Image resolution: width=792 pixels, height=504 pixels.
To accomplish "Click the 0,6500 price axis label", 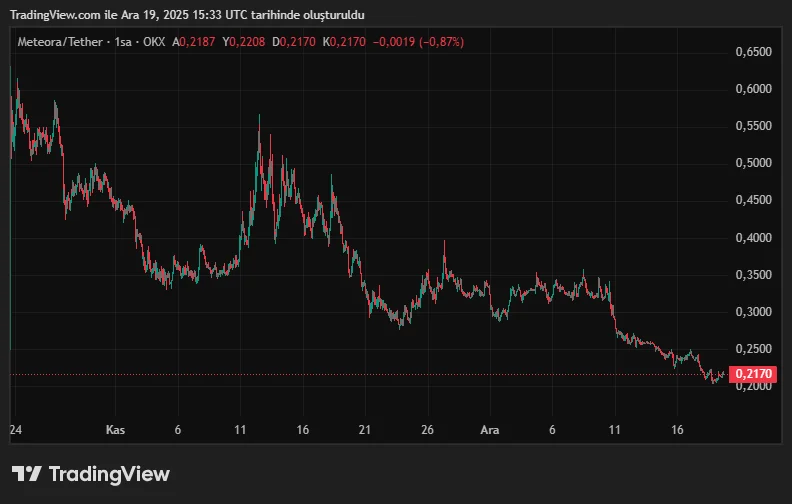I will (753, 51).
